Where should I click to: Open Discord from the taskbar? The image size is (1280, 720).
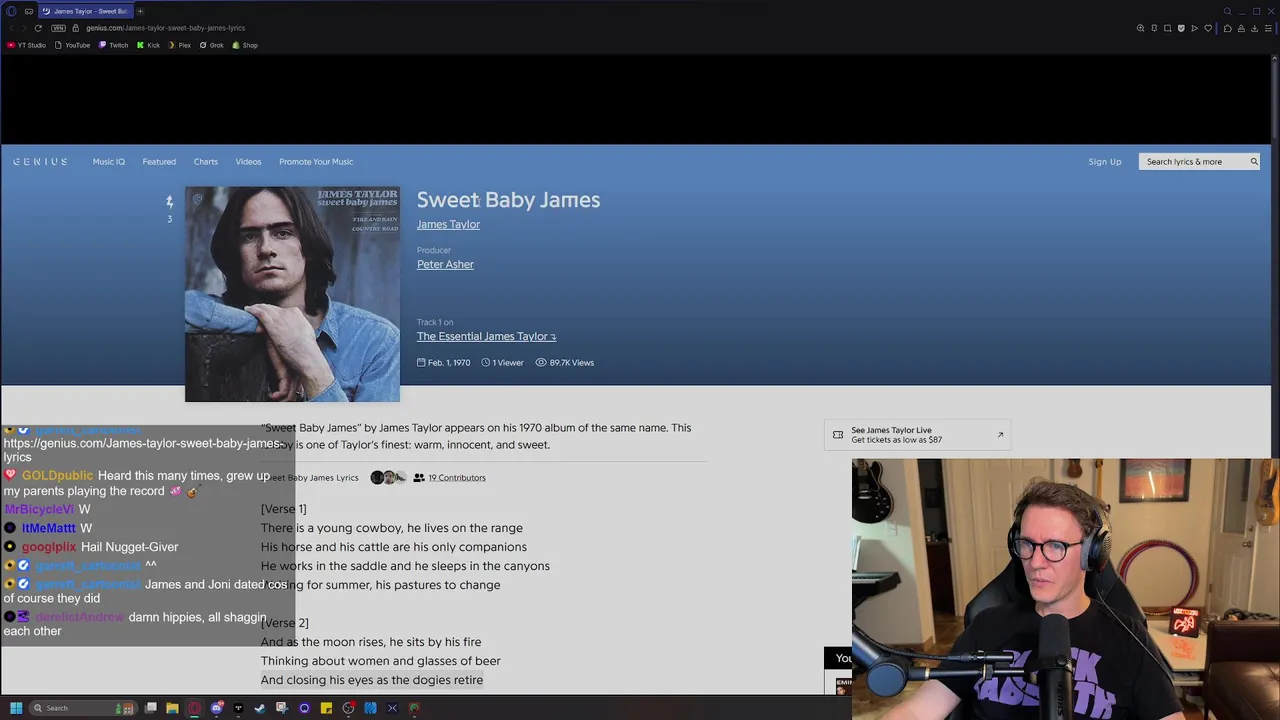[216, 708]
